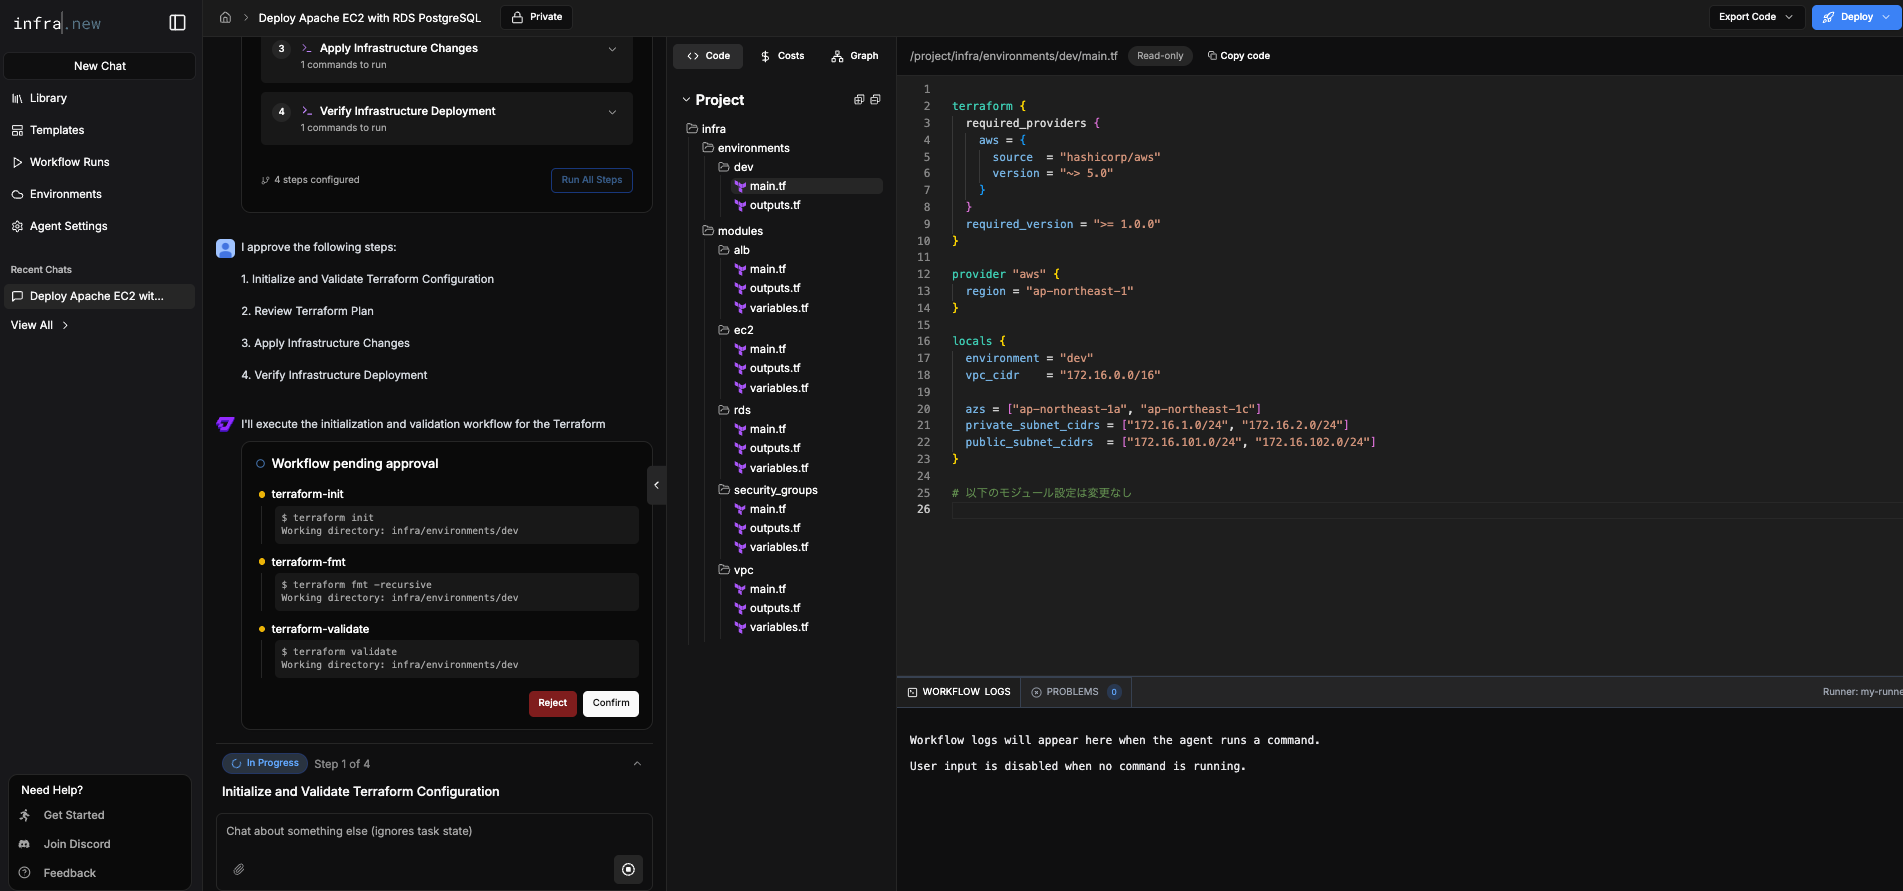
Task: Click the Templates sidebar icon
Action: tap(17, 130)
